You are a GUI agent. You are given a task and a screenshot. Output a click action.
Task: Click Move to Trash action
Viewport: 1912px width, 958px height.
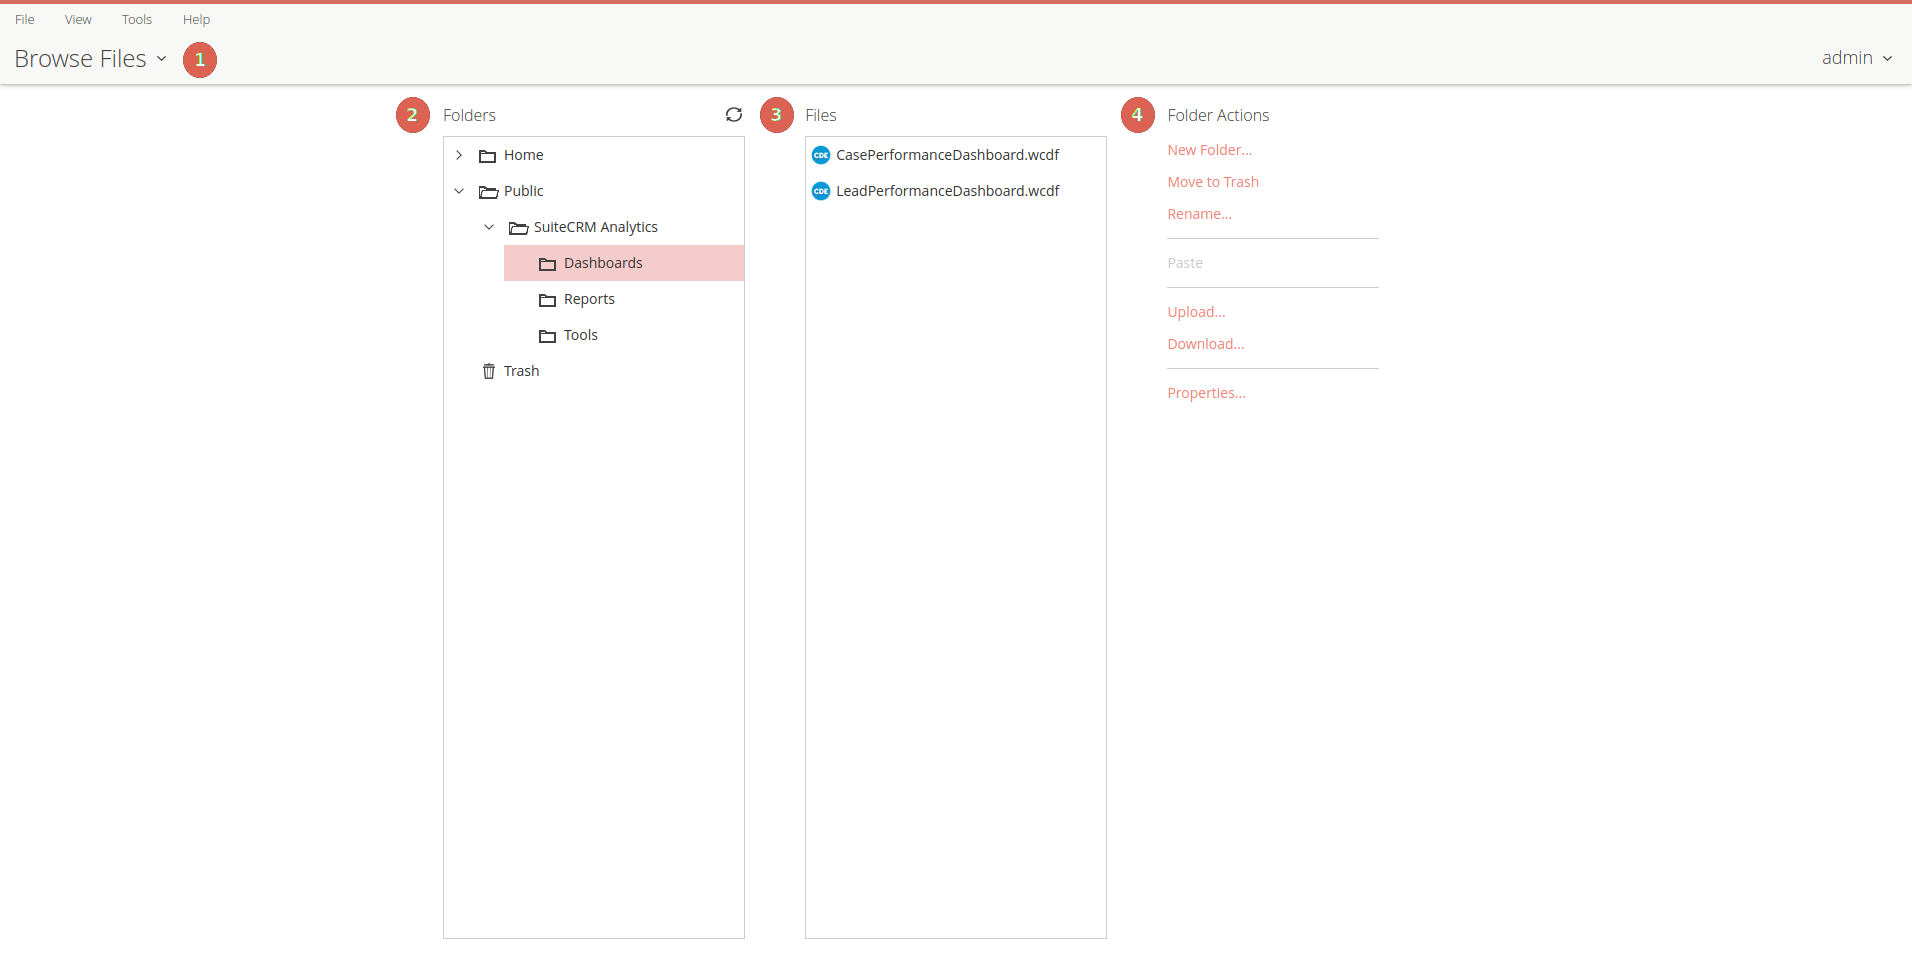tap(1213, 182)
